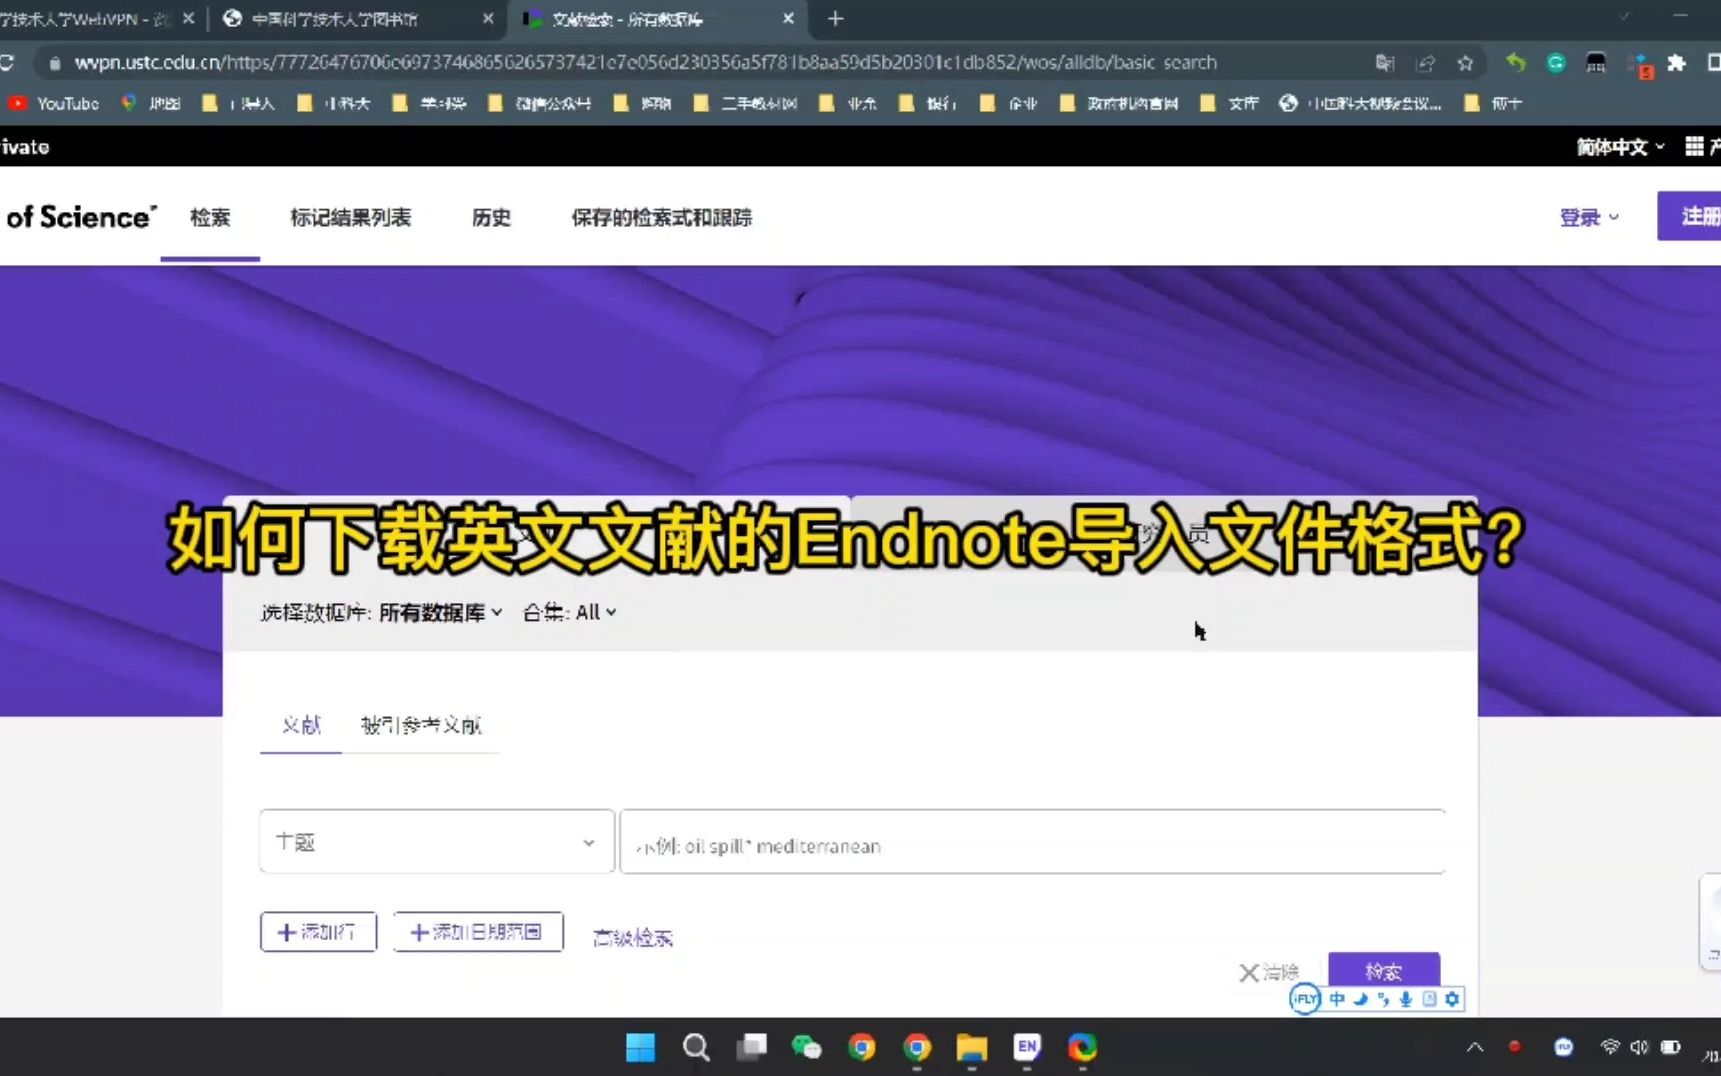This screenshot has height=1076, width=1721.
Task: Expand the 简体中文 language dropdown
Action: coord(1620,147)
